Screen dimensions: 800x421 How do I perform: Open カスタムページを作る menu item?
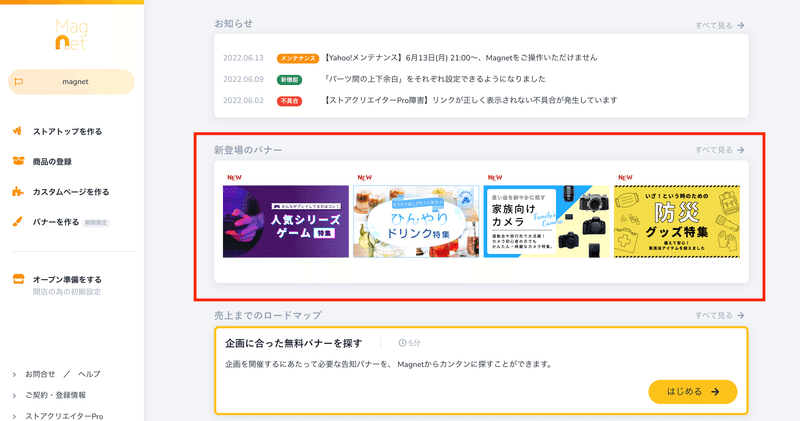(71, 192)
